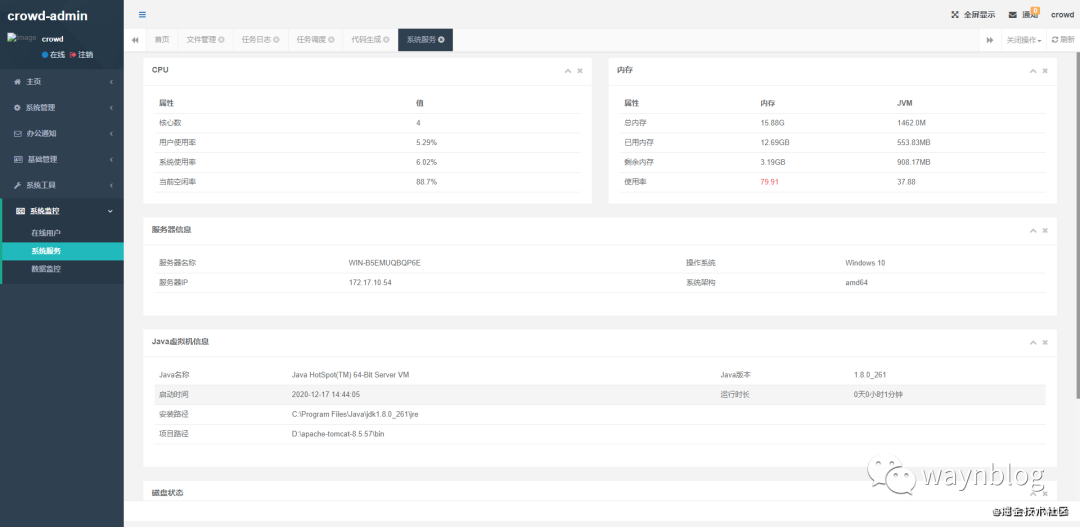The width and height of the screenshot is (1080, 527).
Task: Close the 文件管理 tab
Action: click(x=222, y=40)
